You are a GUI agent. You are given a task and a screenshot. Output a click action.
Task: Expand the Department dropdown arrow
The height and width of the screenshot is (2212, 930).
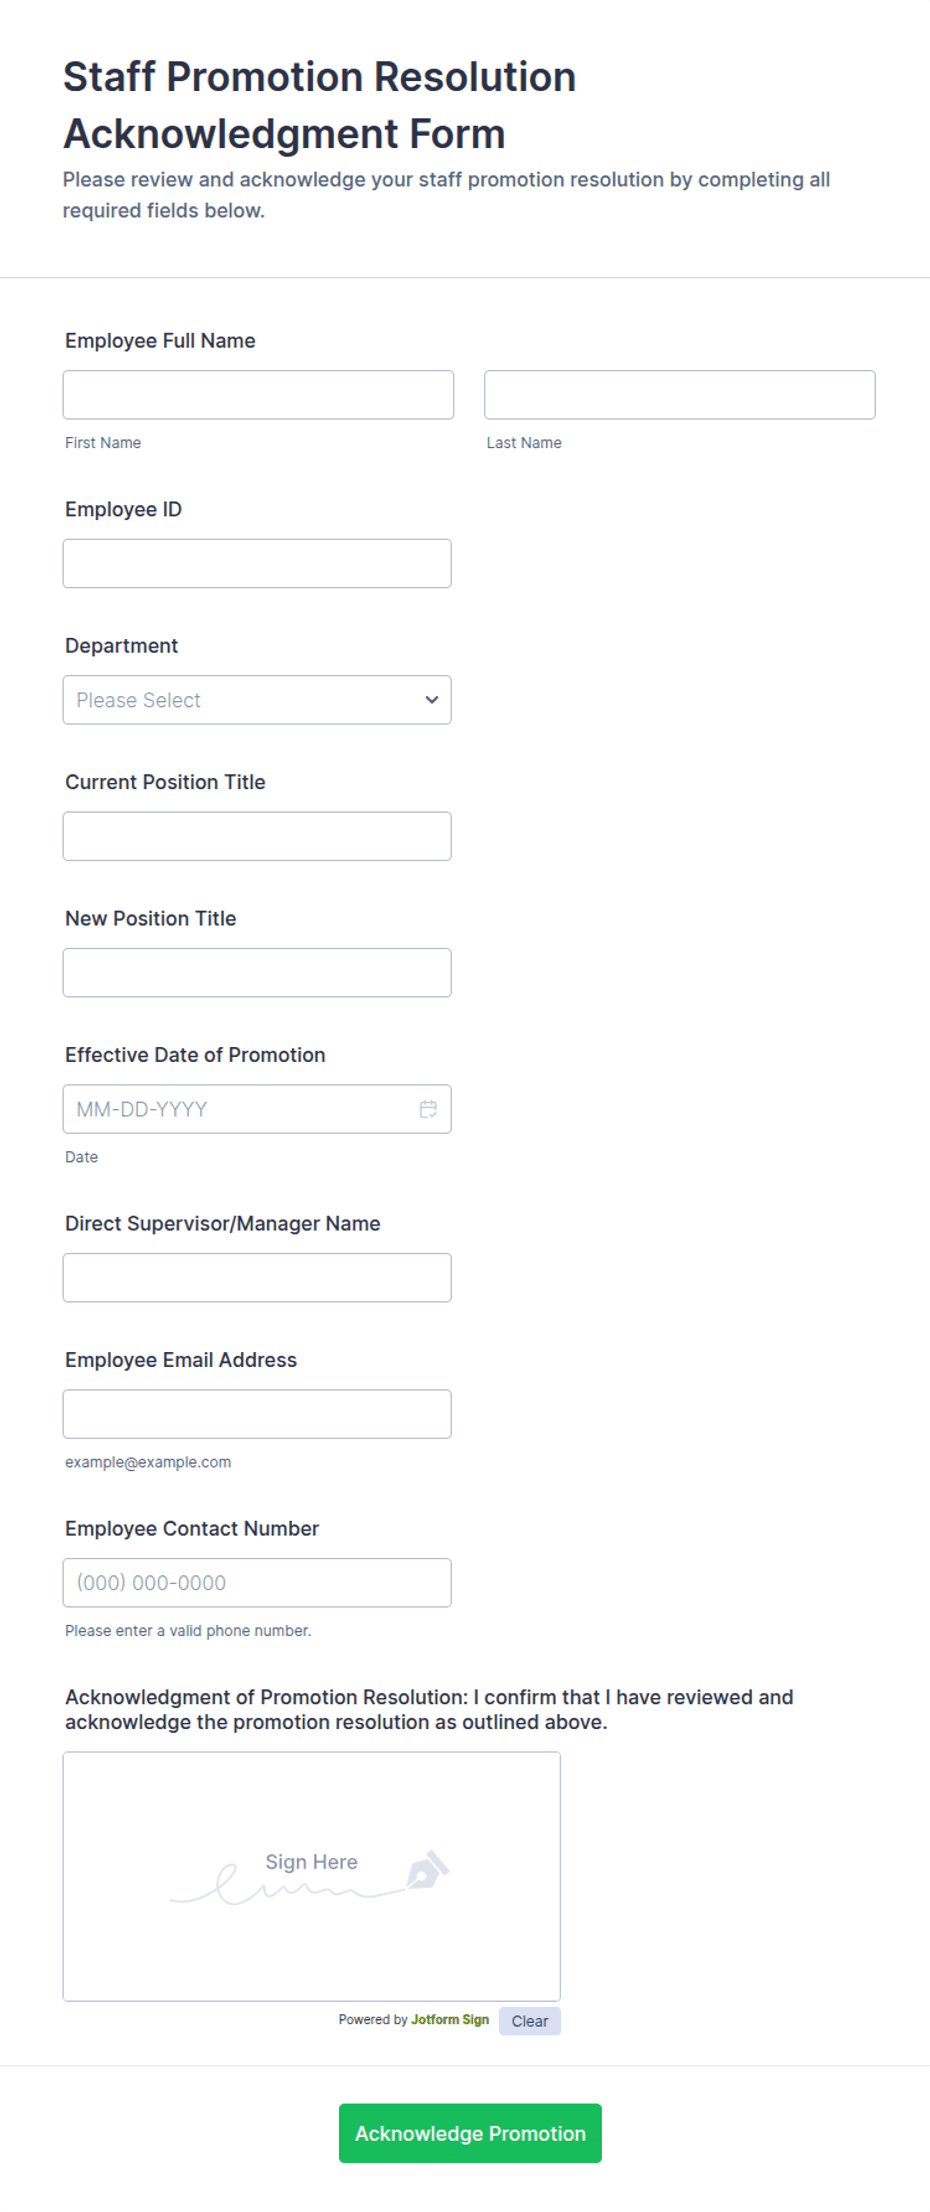pos(432,700)
